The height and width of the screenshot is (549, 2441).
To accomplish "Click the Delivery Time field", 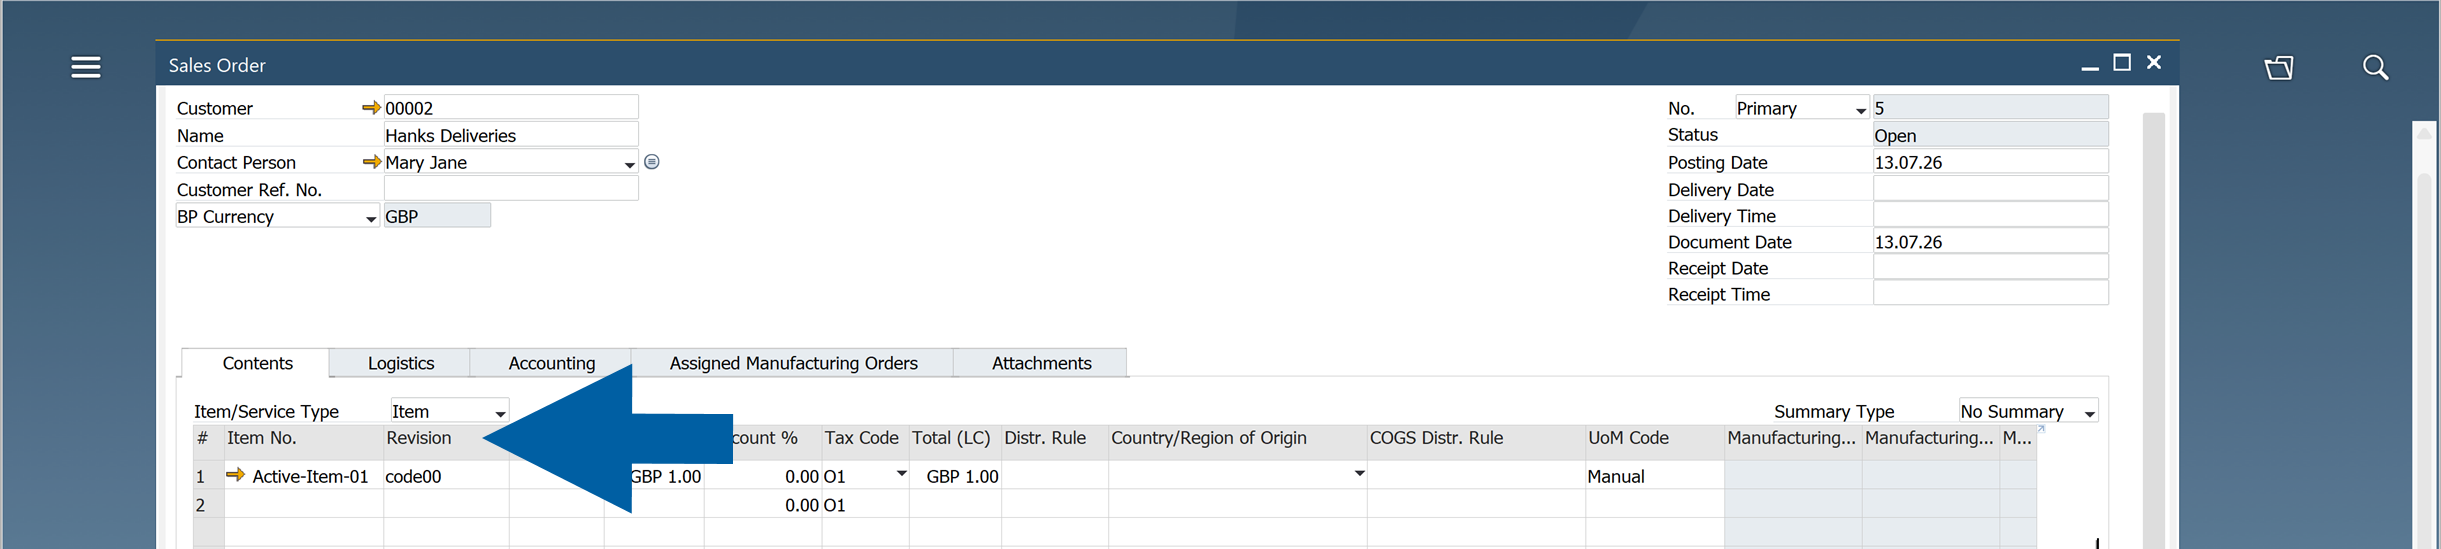I will click(x=1990, y=215).
